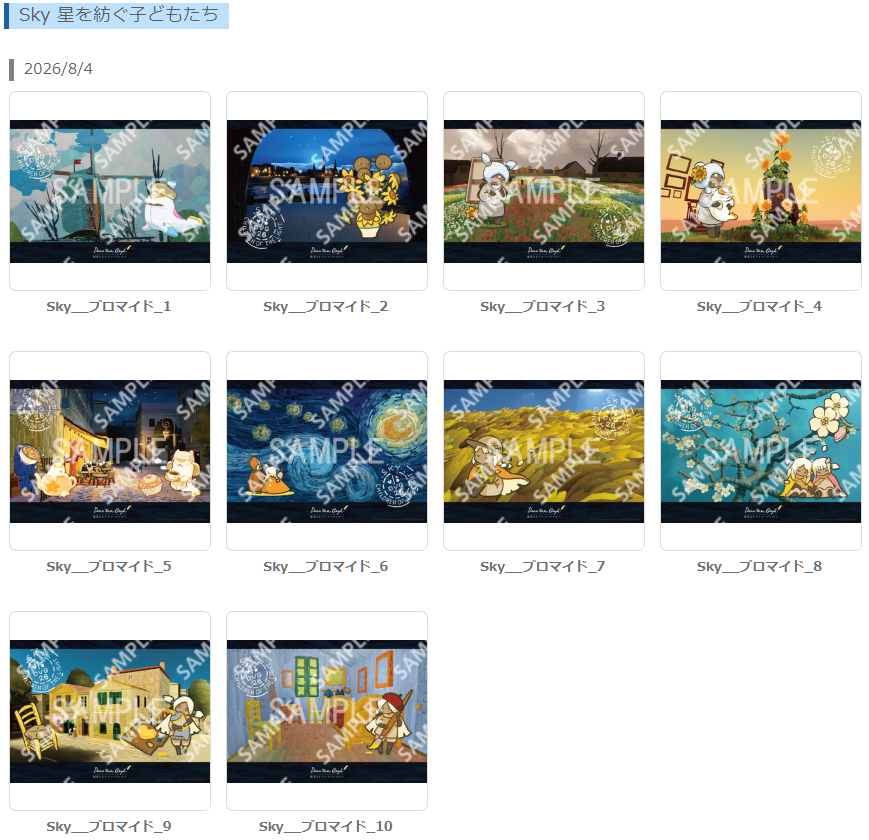Open the Sky_ブロマイド_1 windmill thumbnail
Screen dimensions: 869x840
click(x=110, y=191)
